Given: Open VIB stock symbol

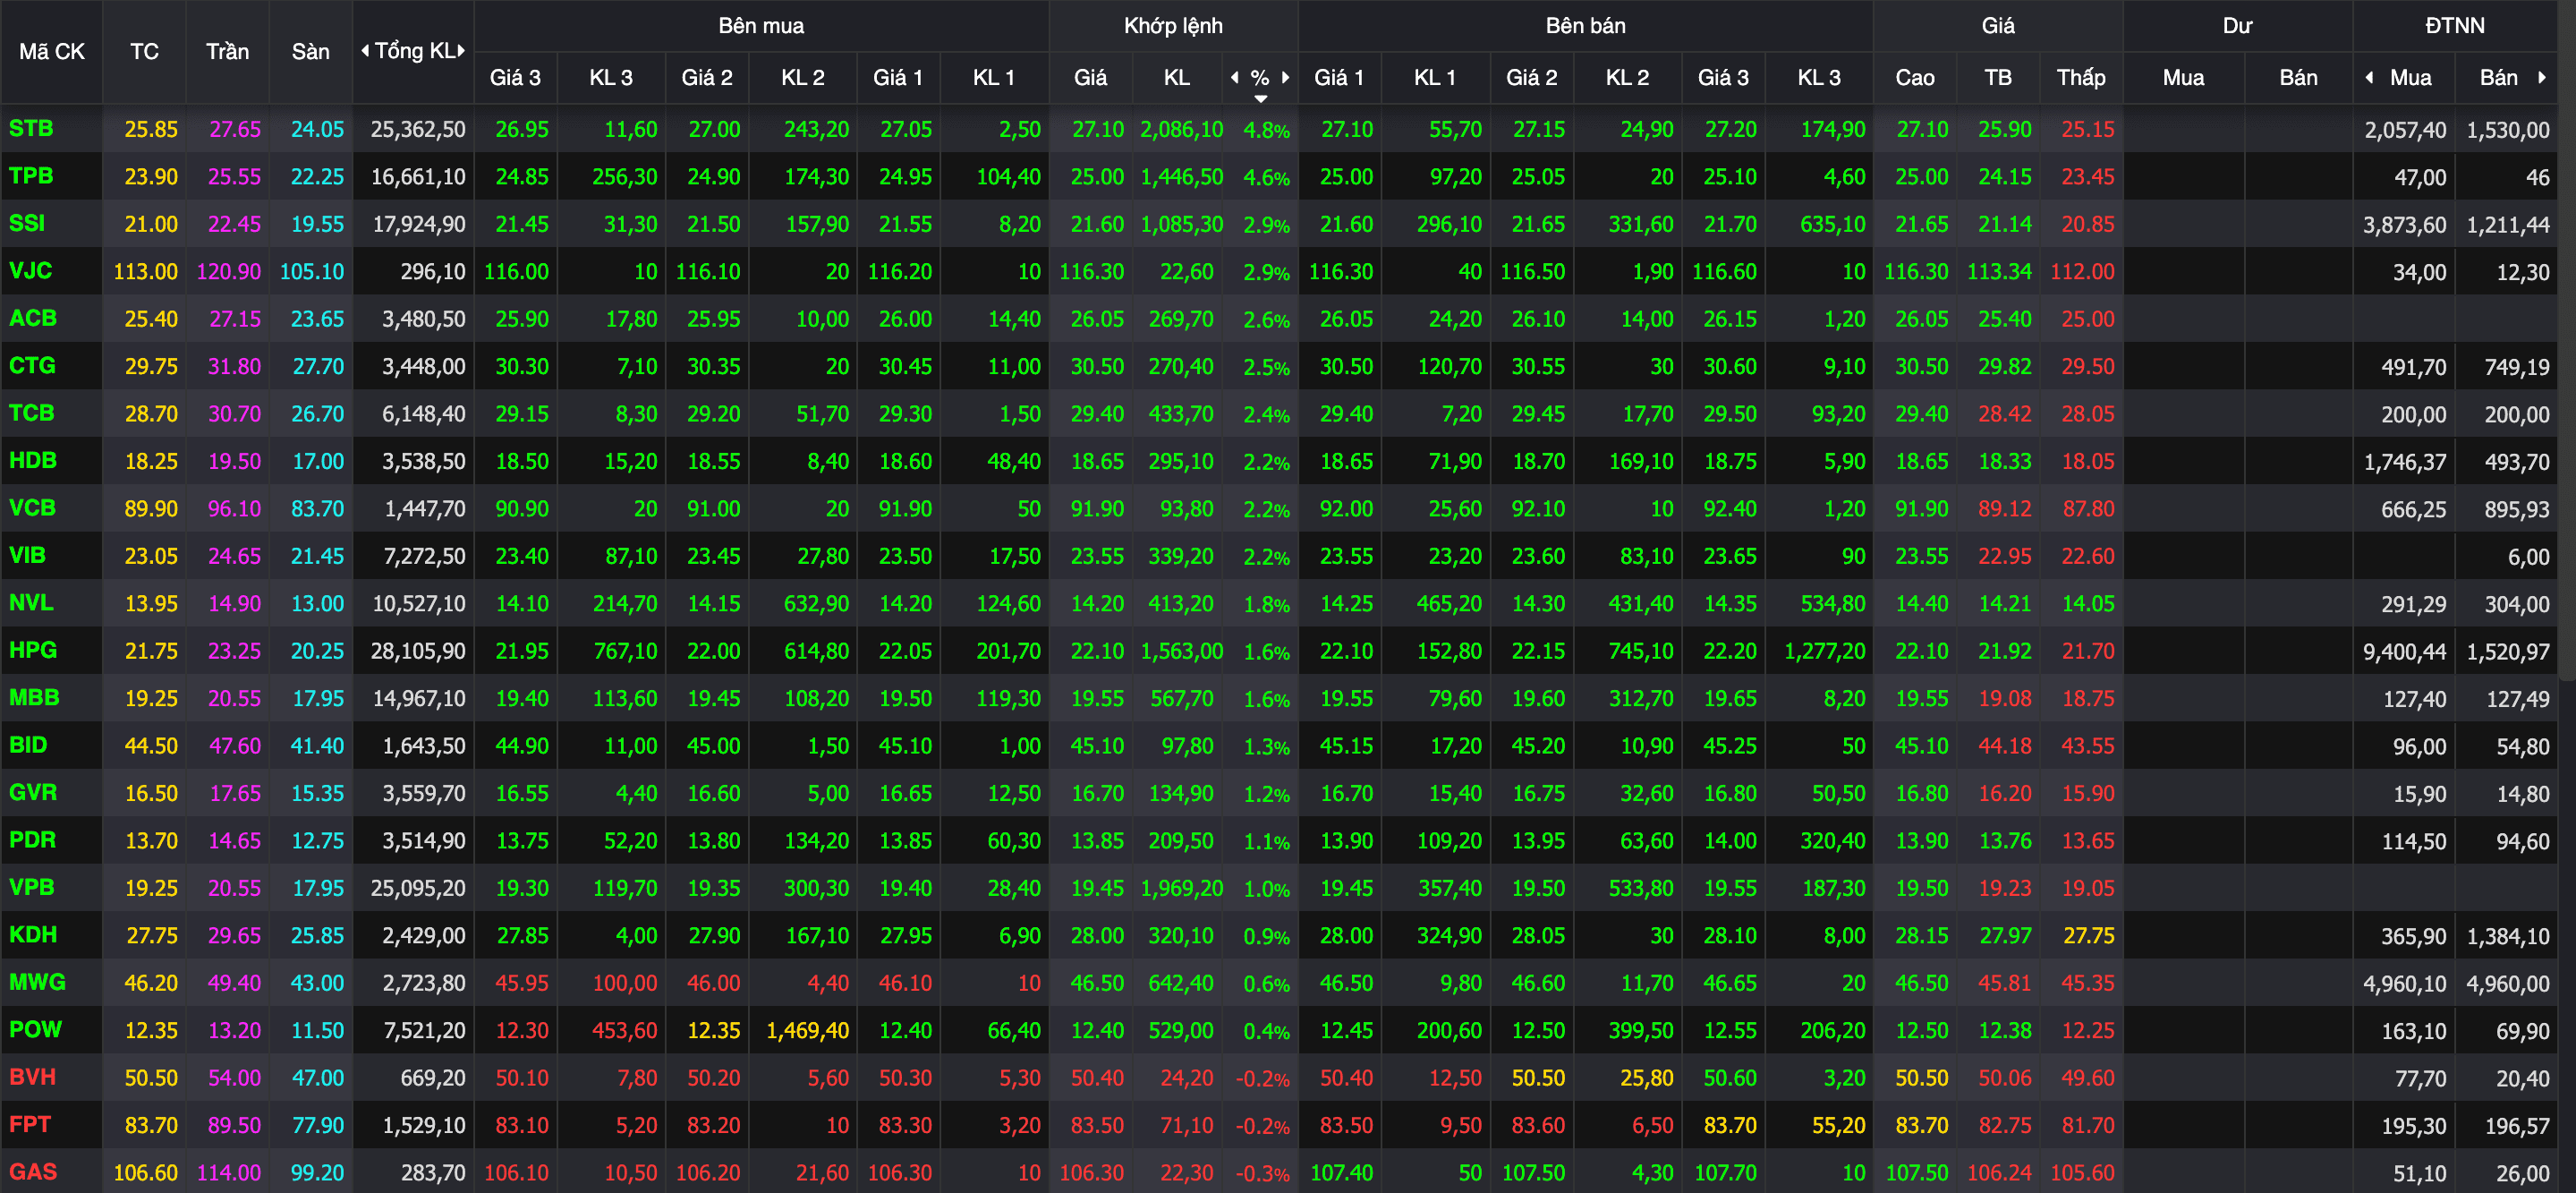Looking at the screenshot, I should [x=27, y=555].
